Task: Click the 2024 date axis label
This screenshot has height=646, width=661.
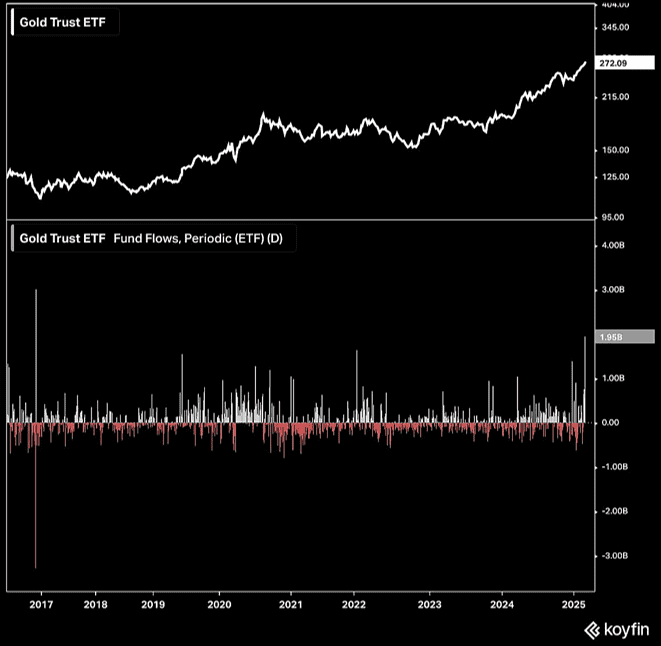Action: coord(502,605)
